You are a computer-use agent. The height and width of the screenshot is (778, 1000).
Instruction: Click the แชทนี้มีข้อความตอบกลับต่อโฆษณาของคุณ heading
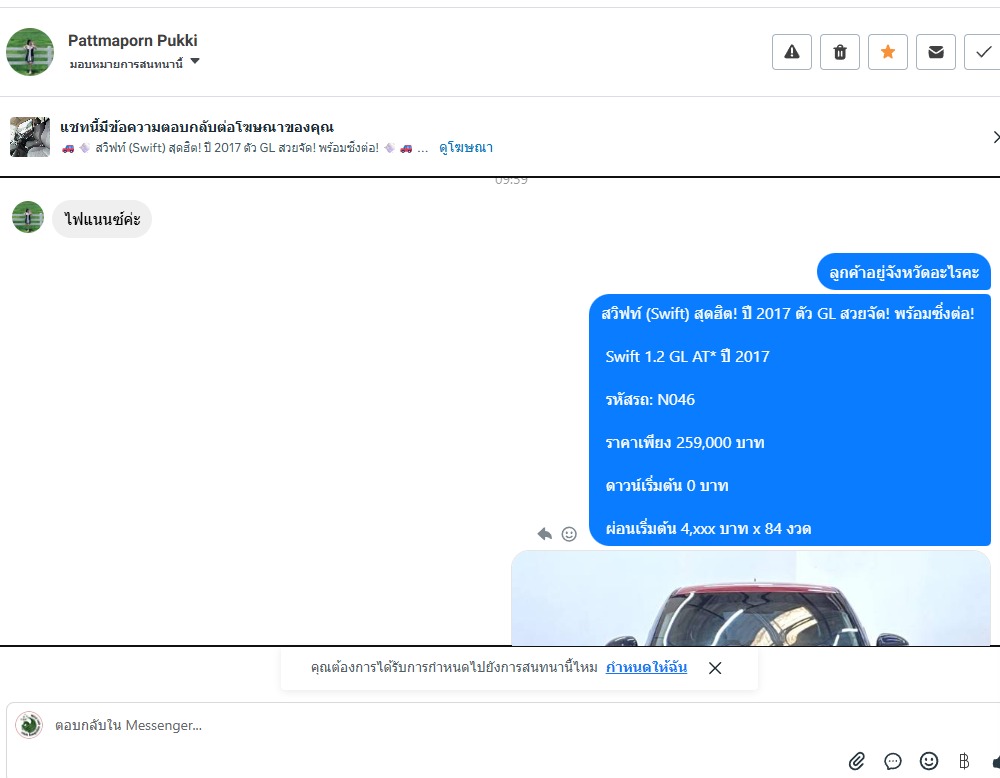click(197, 127)
